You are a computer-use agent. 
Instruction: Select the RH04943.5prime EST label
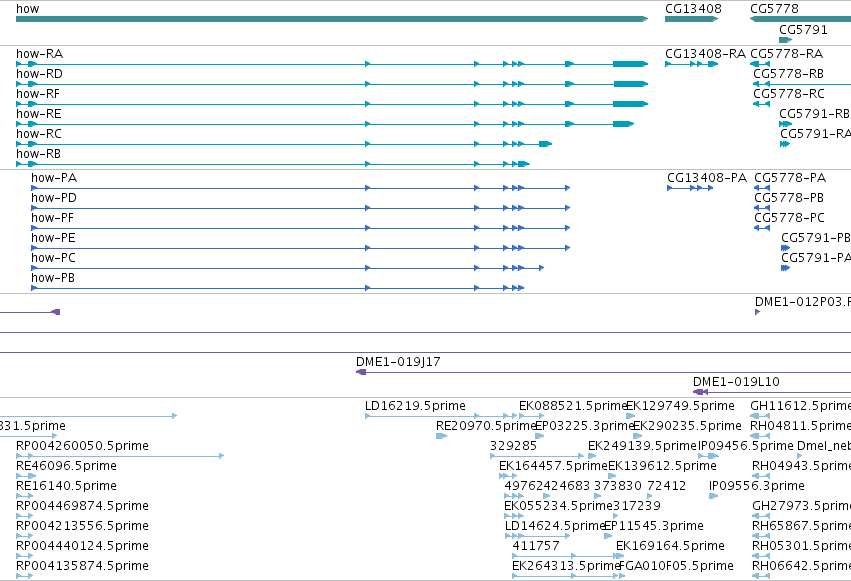[x=802, y=466]
